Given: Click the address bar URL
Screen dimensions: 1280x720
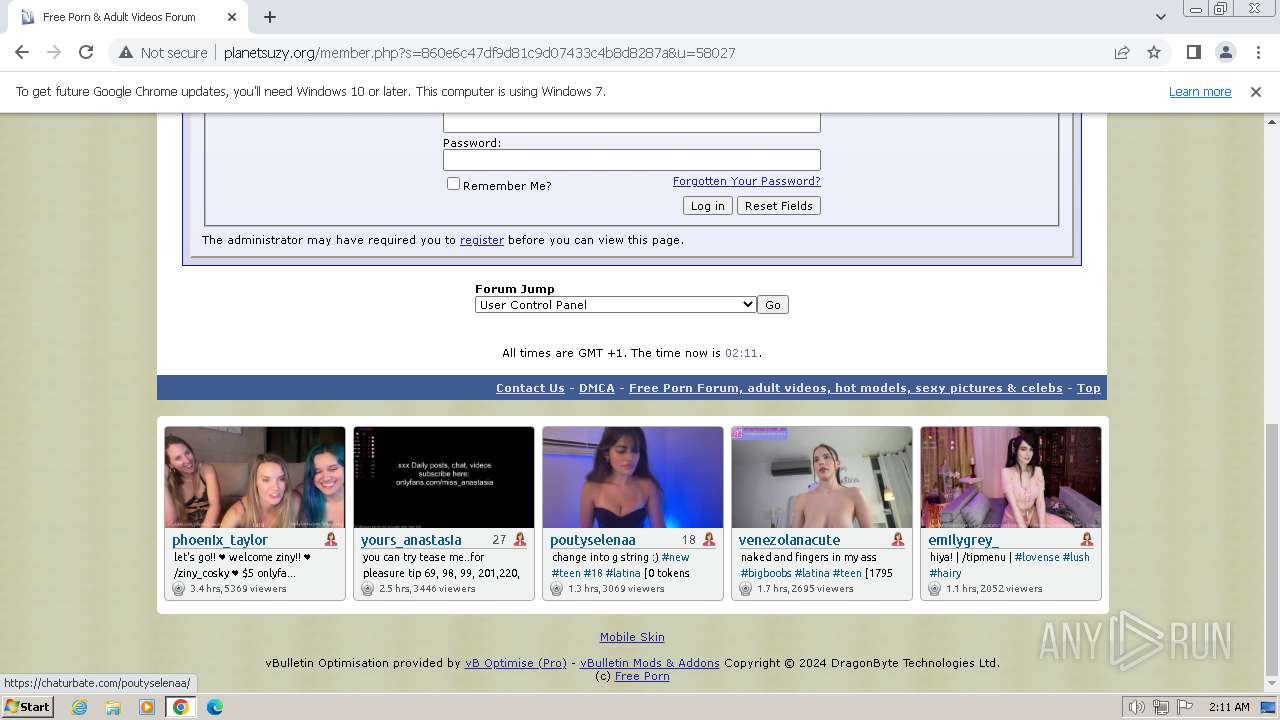Looking at the screenshot, I should click(479, 53).
